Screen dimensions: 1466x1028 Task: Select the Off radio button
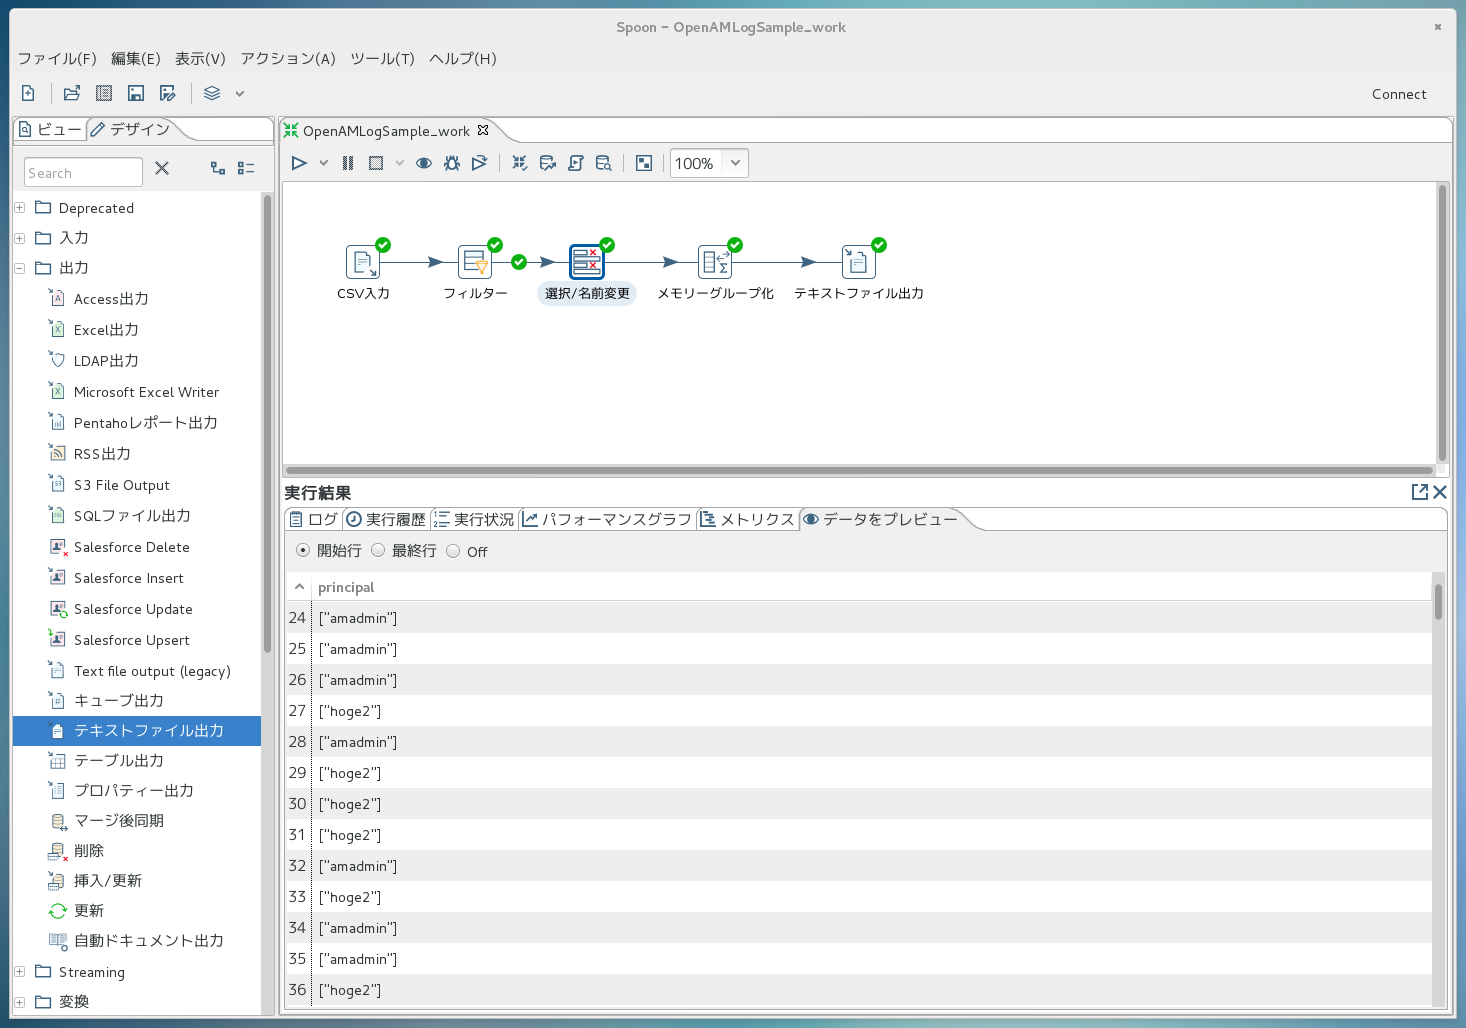click(453, 550)
